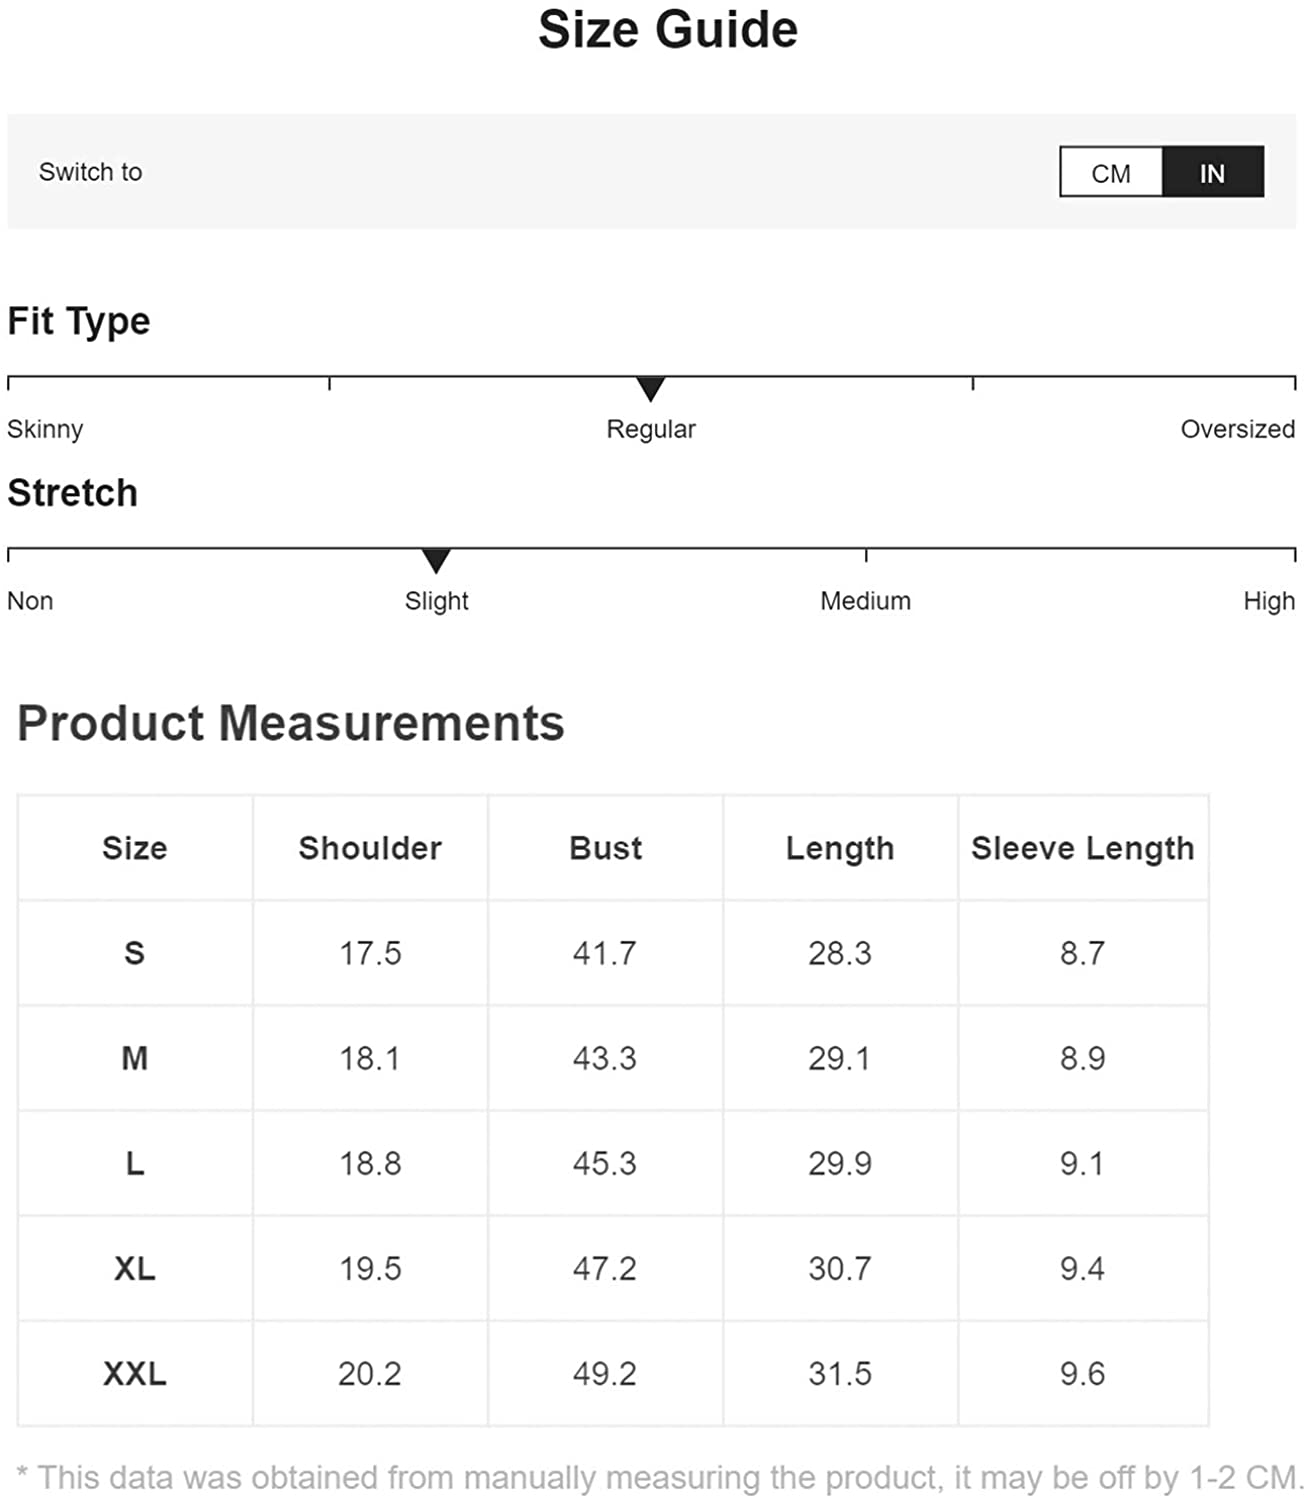The height and width of the screenshot is (1500, 1306).
Task: Click the Shoulder column header
Action: click(x=370, y=848)
